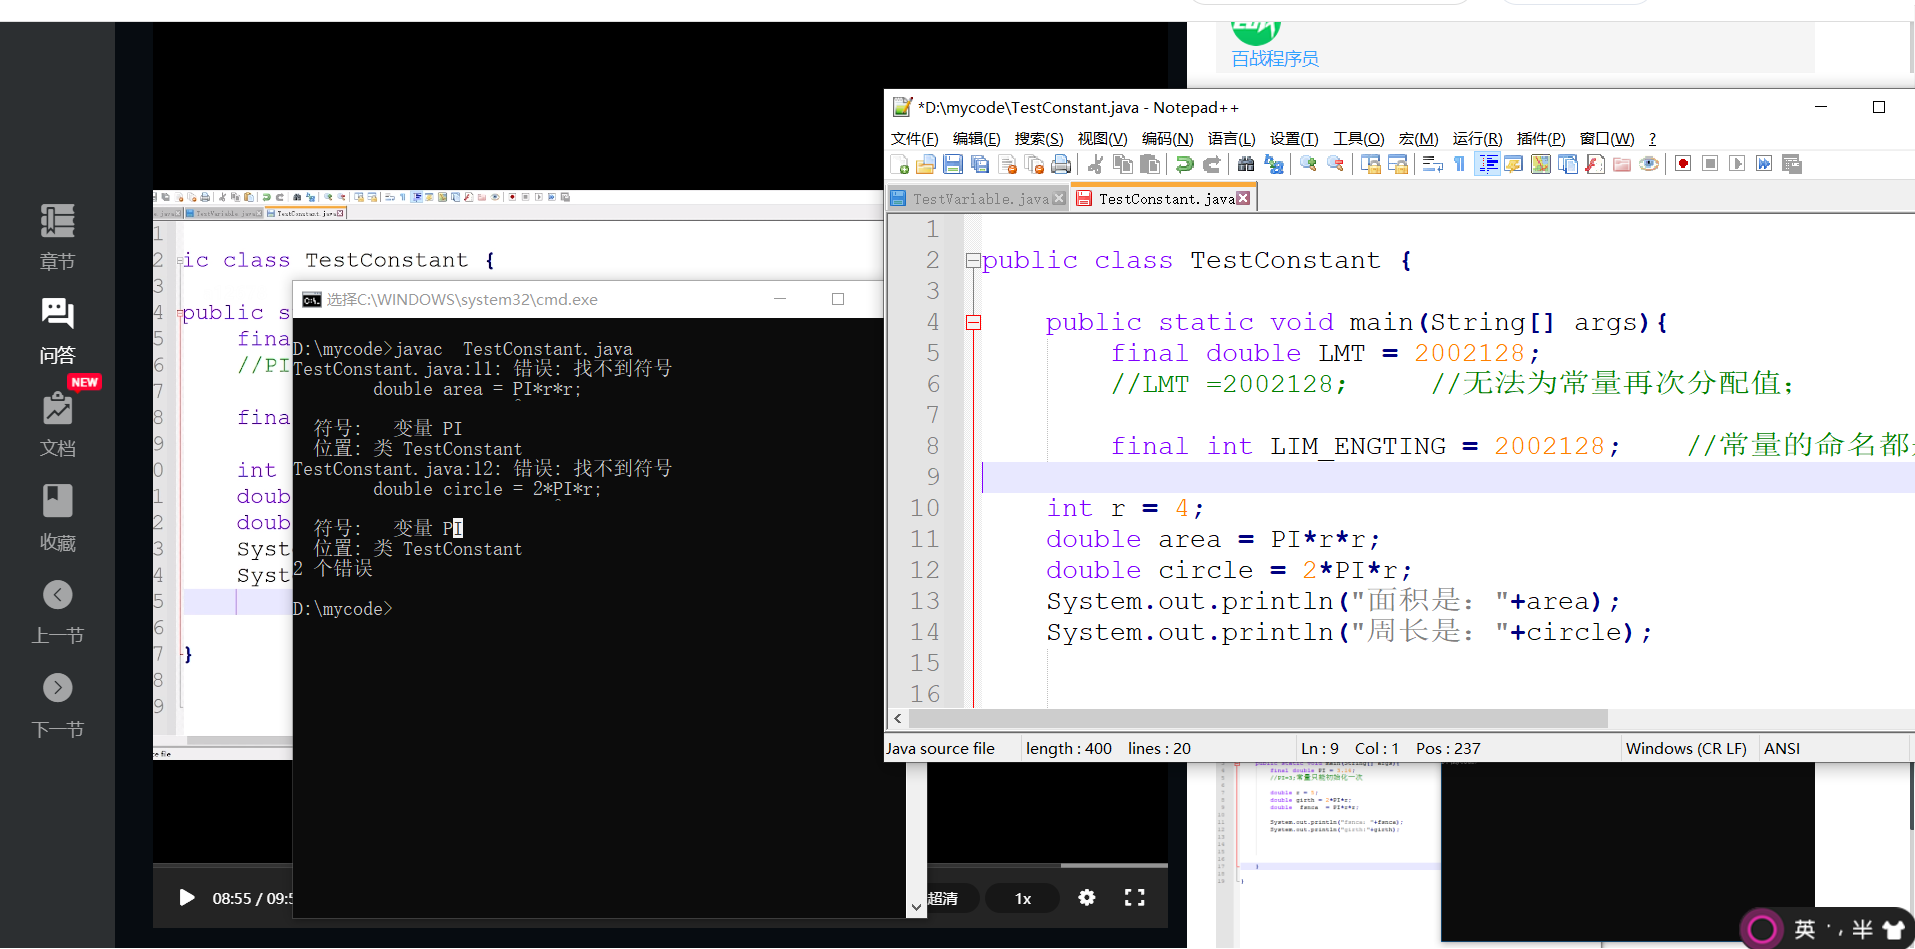Click the Open file toolbar icon
This screenshot has height=949, width=1915.
click(x=926, y=164)
